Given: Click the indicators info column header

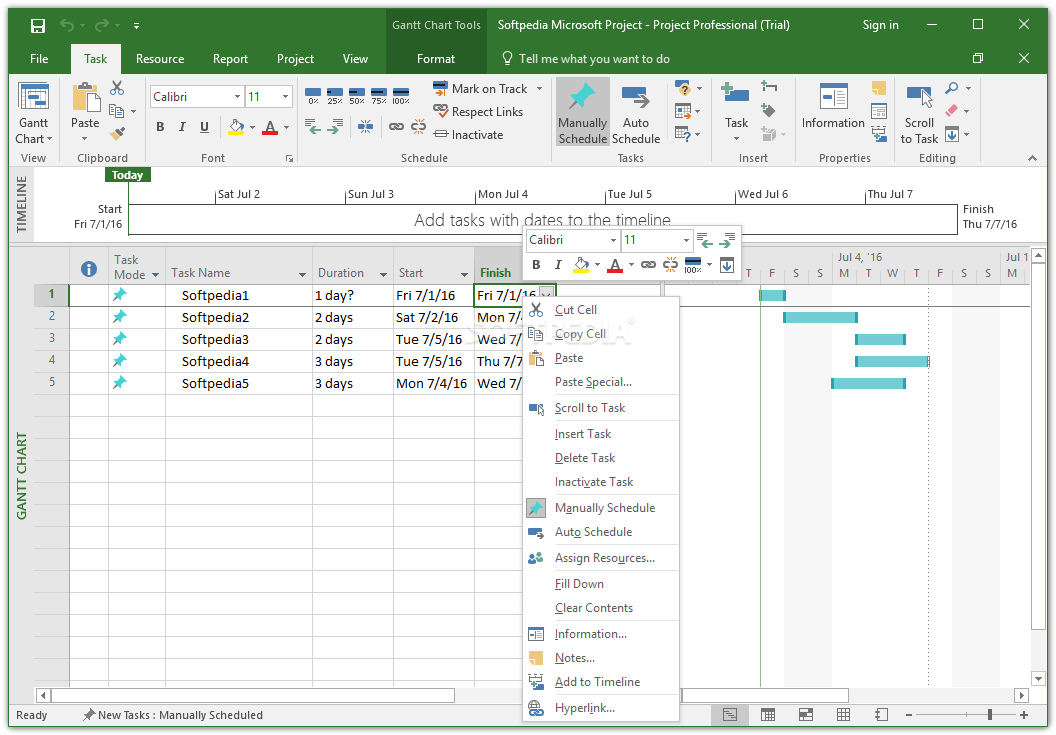Looking at the screenshot, I should (x=89, y=269).
